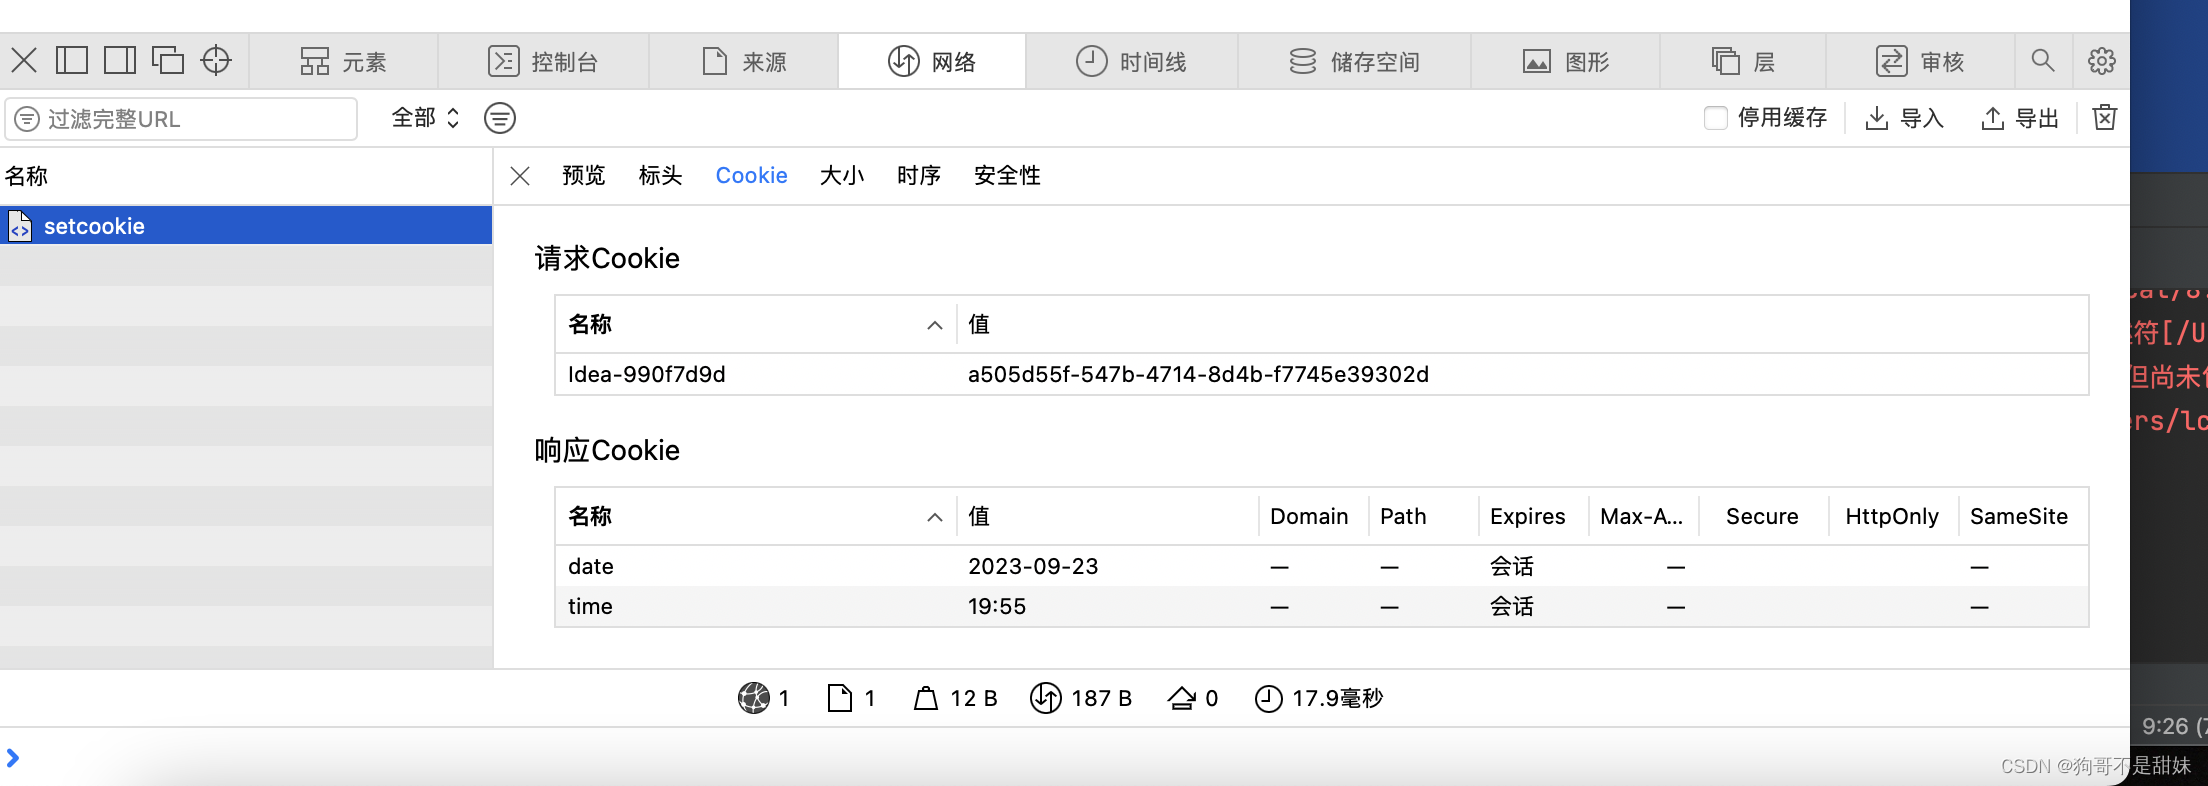Click the search magnifier icon
Image resolution: width=2208 pixels, height=786 pixels.
tap(2043, 61)
